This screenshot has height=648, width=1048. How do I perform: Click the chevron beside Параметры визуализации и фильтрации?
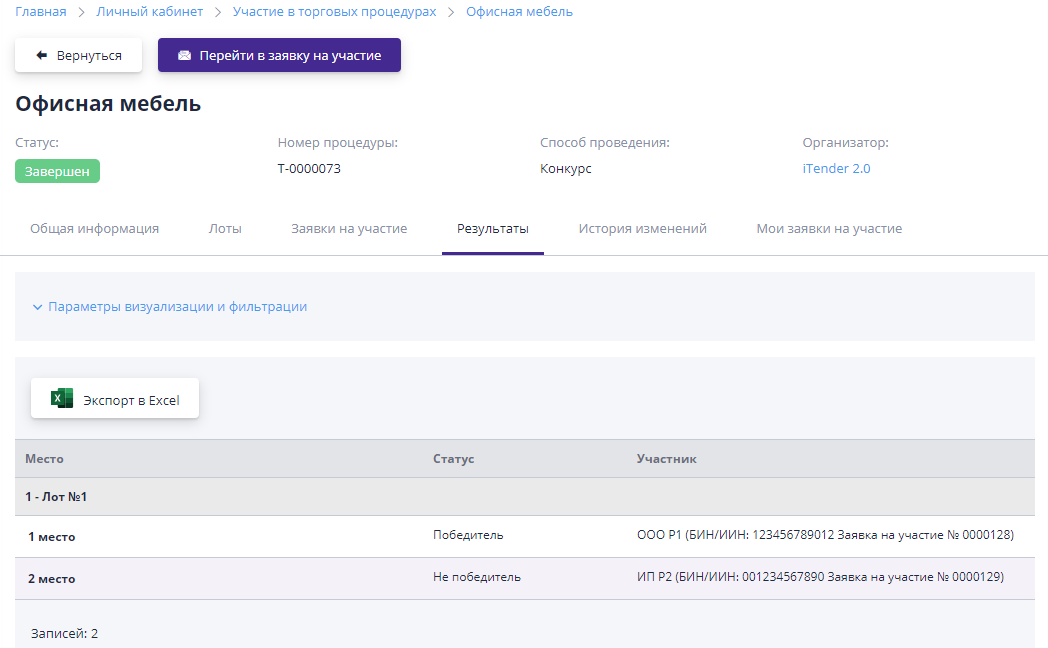(x=37, y=307)
